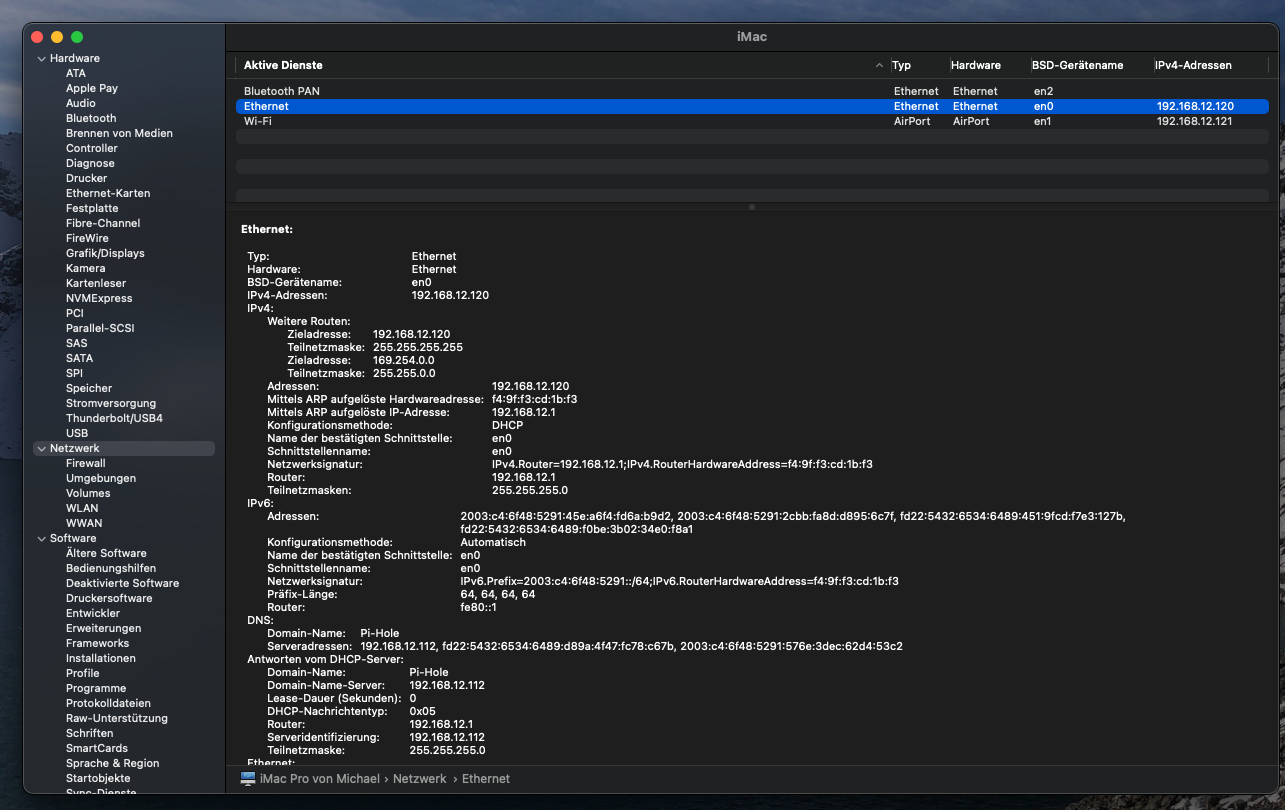This screenshot has height=810, width=1285.
Task: Select Audio in the Hardware list
Action: coord(81,103)
